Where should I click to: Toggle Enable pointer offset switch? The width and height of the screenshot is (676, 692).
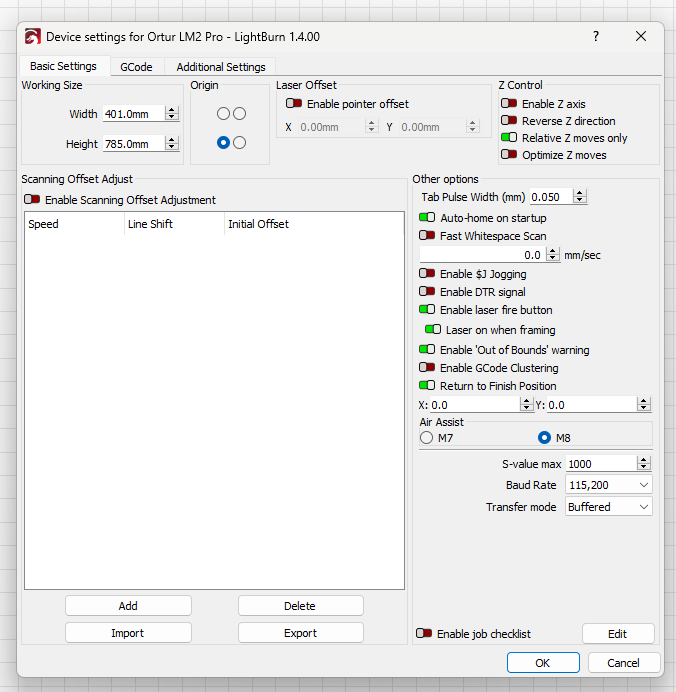coord(294,104)
